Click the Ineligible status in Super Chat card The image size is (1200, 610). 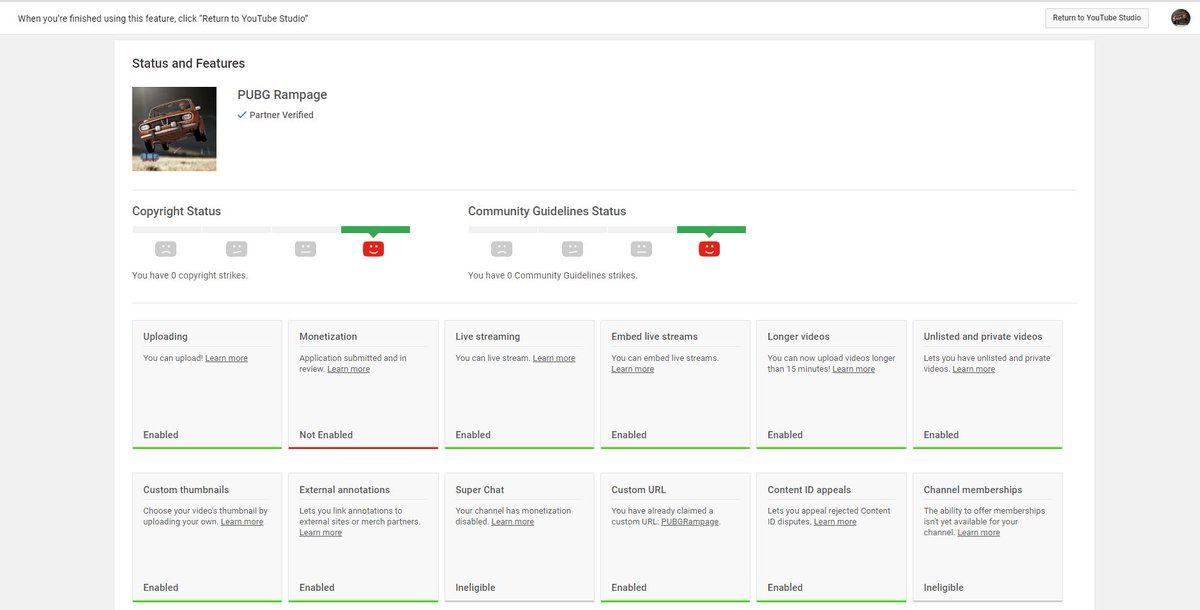coord(475,588)
